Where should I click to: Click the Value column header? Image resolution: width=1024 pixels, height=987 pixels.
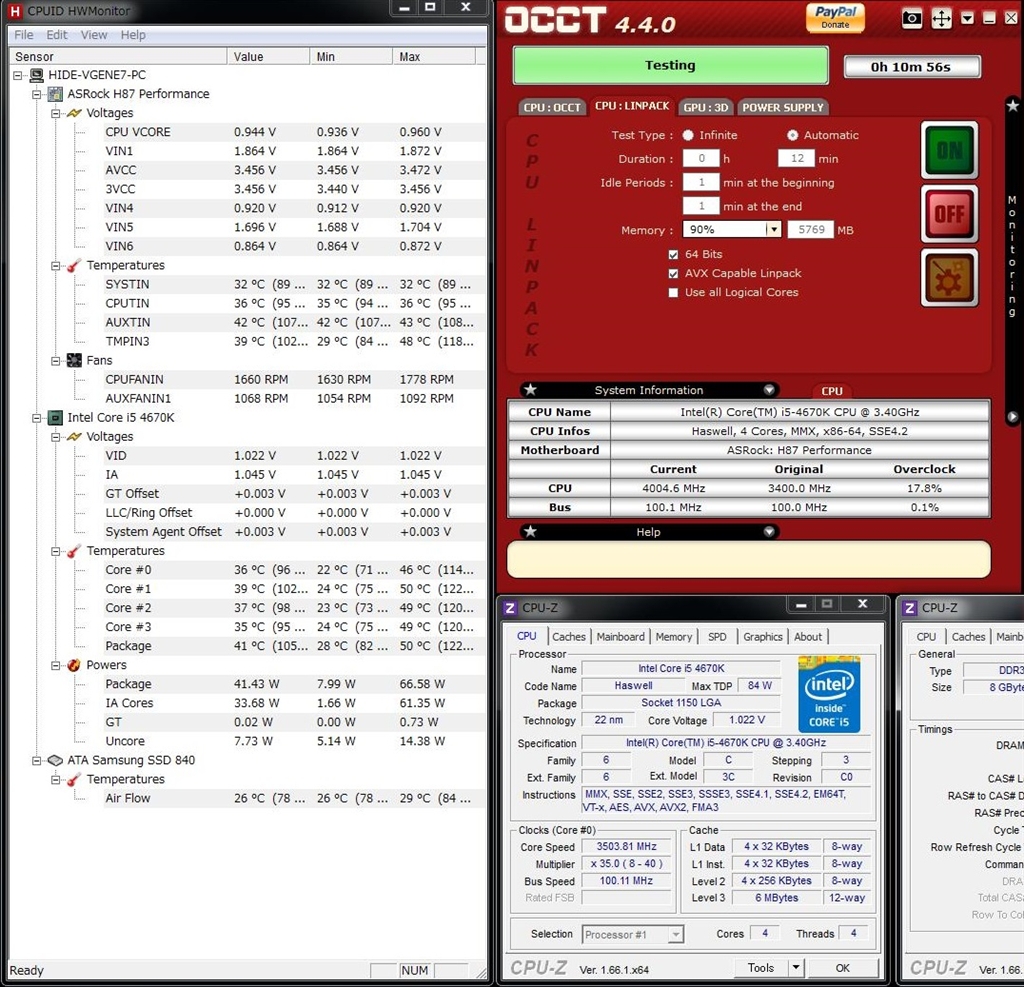tap(268, 56)
